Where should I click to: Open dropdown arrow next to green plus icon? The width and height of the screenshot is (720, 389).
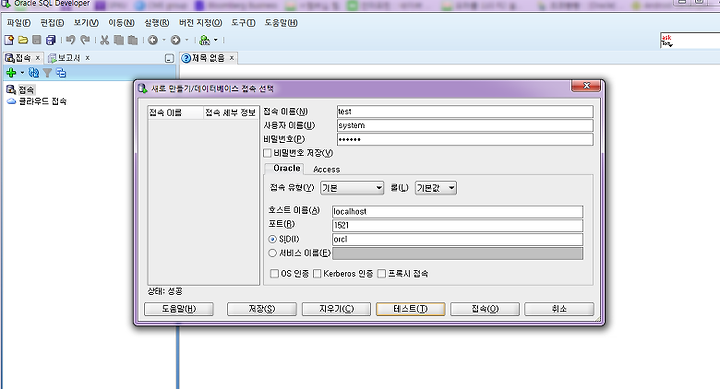coord(22,73)
